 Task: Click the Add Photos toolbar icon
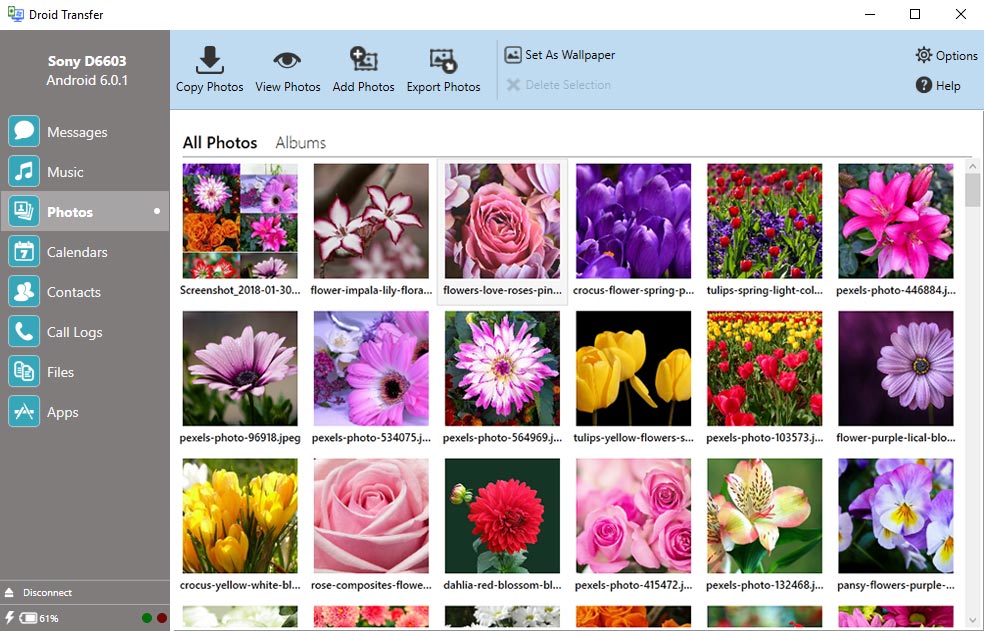click(363, 68)
